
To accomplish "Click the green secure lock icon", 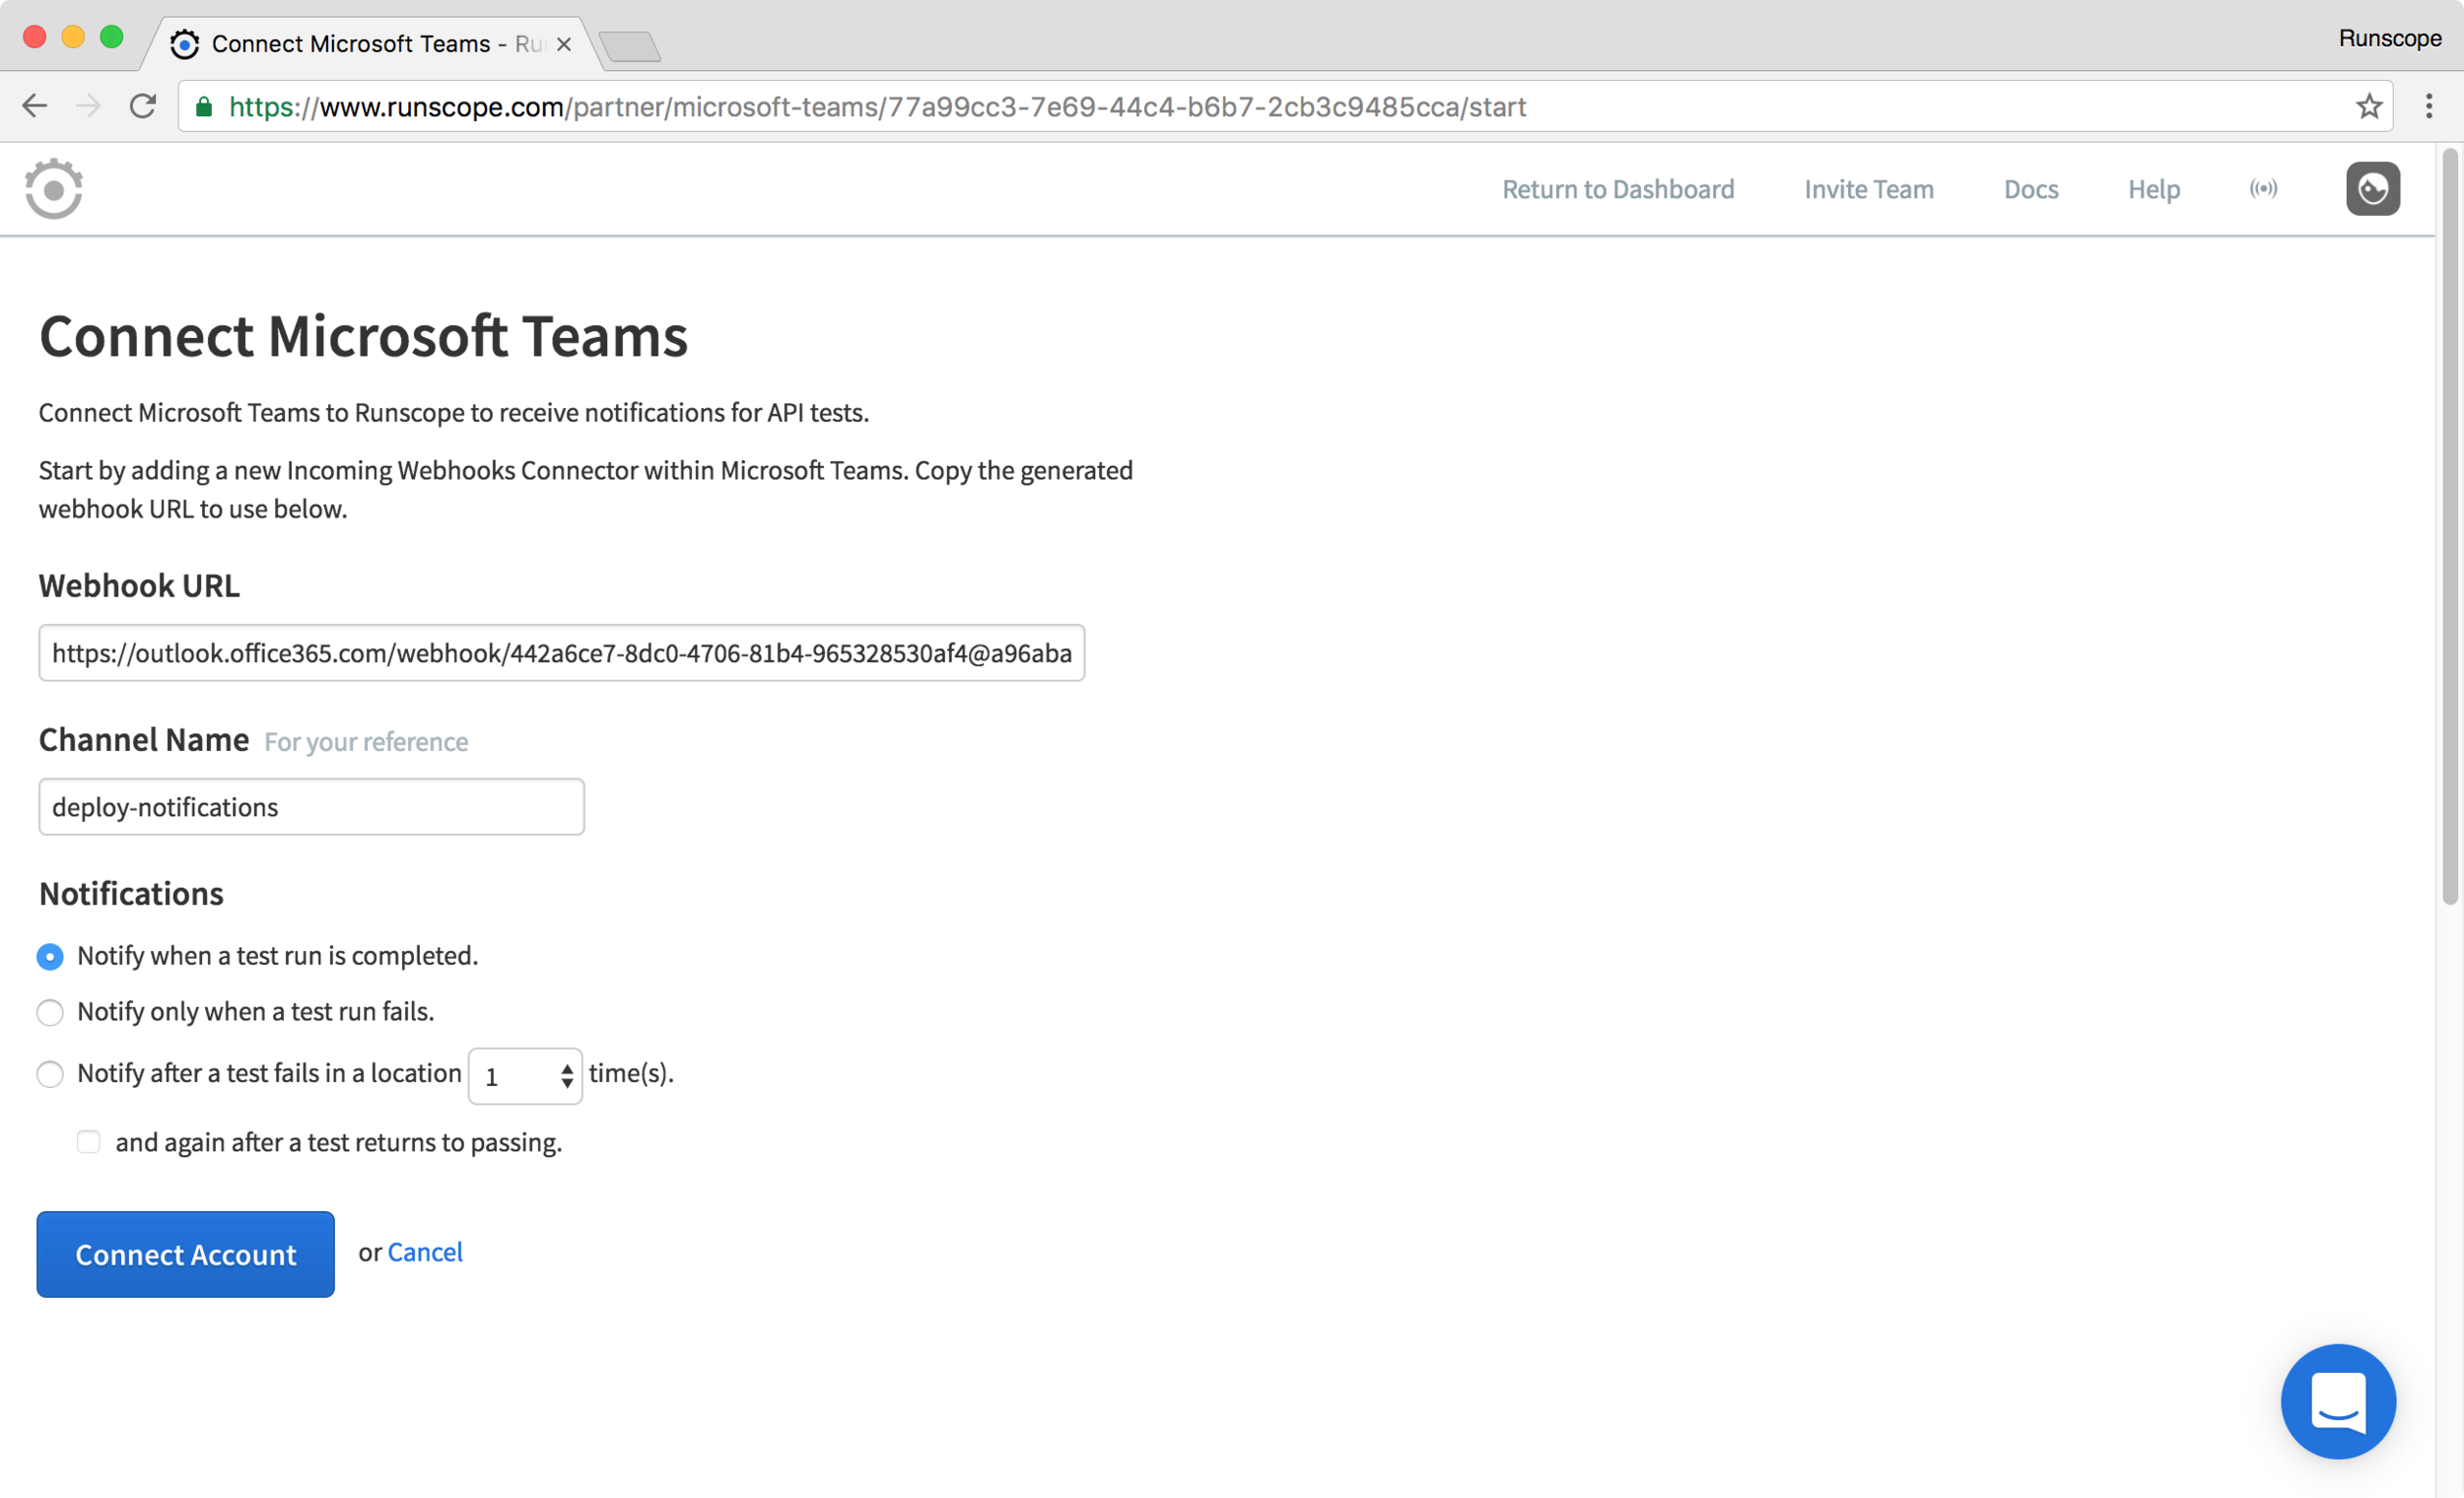I will click(204, 106).
